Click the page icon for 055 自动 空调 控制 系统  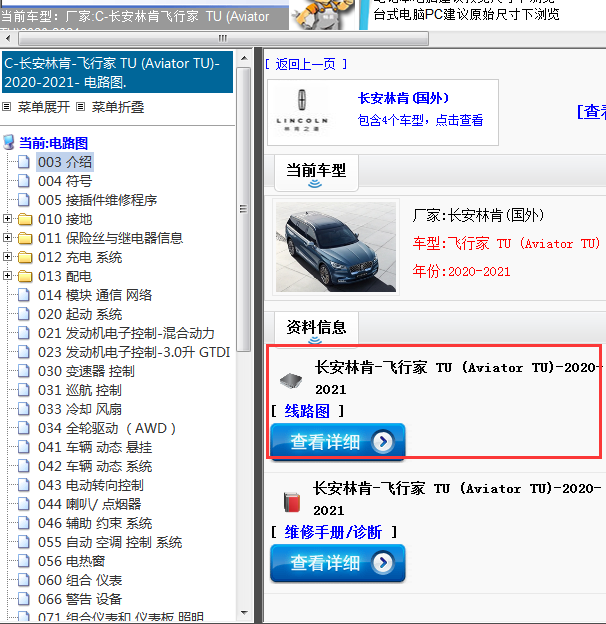point(24,542)
